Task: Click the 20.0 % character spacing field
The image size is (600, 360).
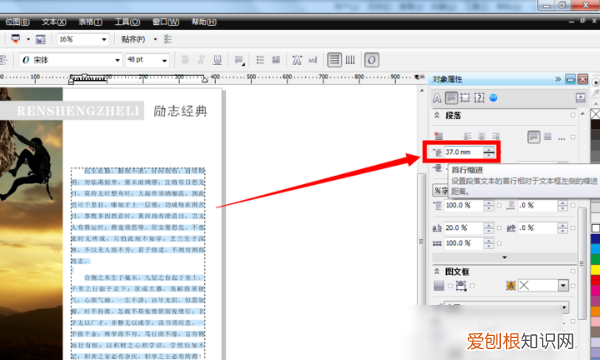Action: [463, 228]
